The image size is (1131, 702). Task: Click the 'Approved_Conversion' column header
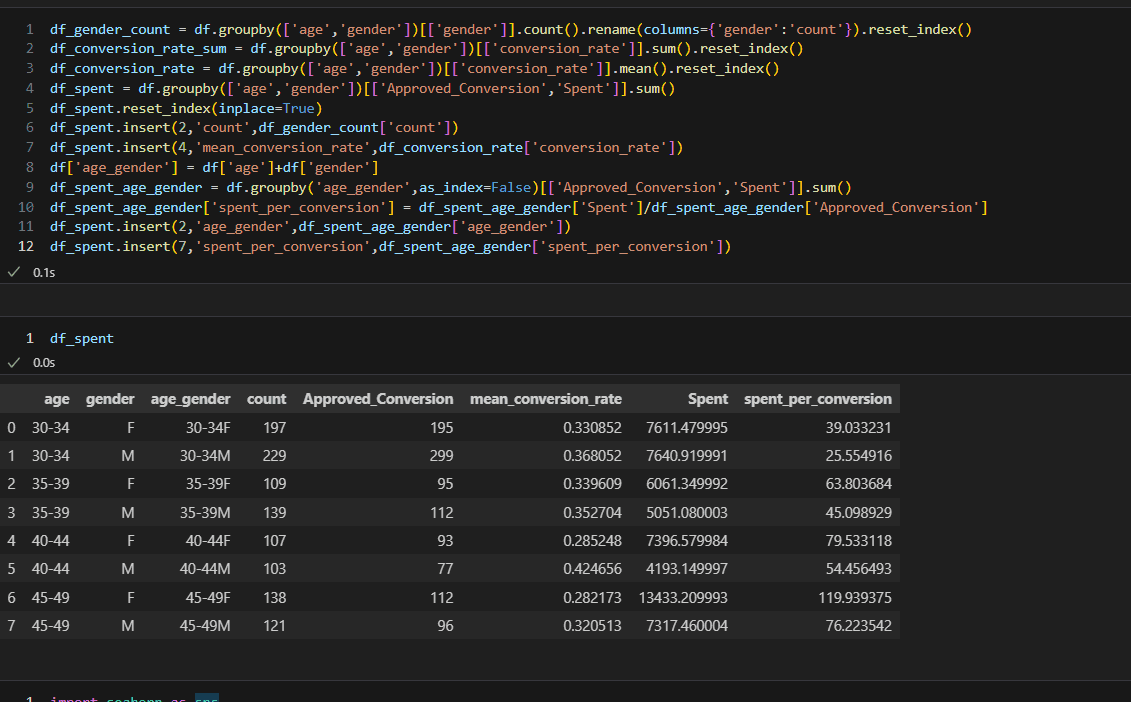(x=378, y=399)
